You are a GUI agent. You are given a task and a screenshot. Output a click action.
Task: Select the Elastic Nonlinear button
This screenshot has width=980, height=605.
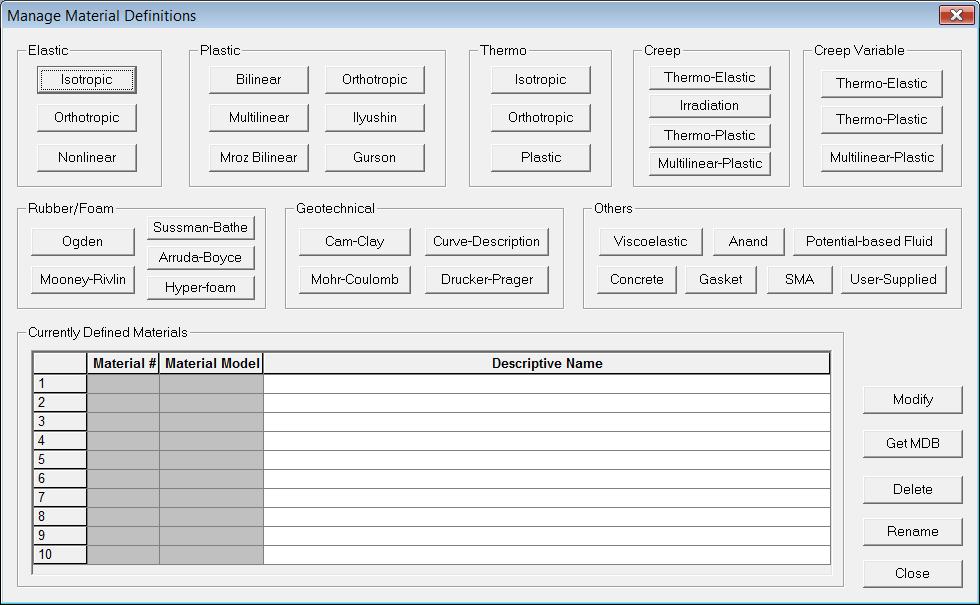pyautogui.click(x=86, y=158)
